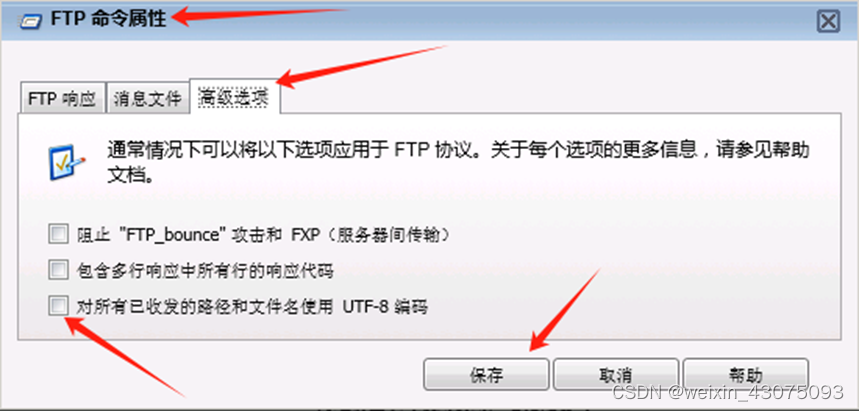
Task: Open the 消息文件 tab
Action: pos(147,99)
